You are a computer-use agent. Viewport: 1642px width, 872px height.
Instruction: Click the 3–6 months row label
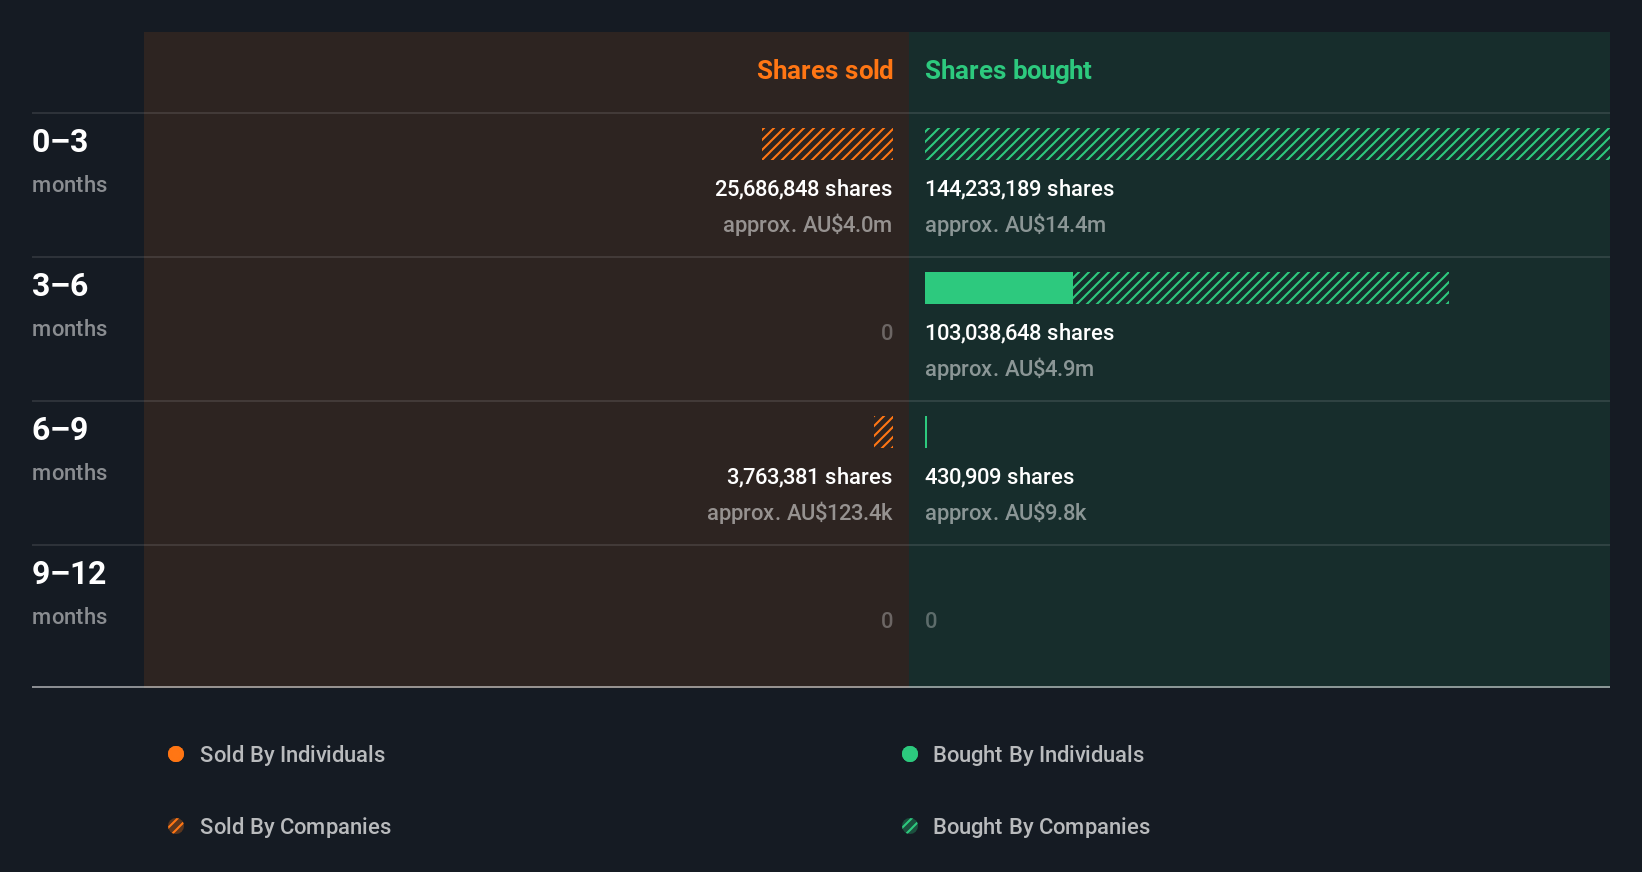(69, 305)
